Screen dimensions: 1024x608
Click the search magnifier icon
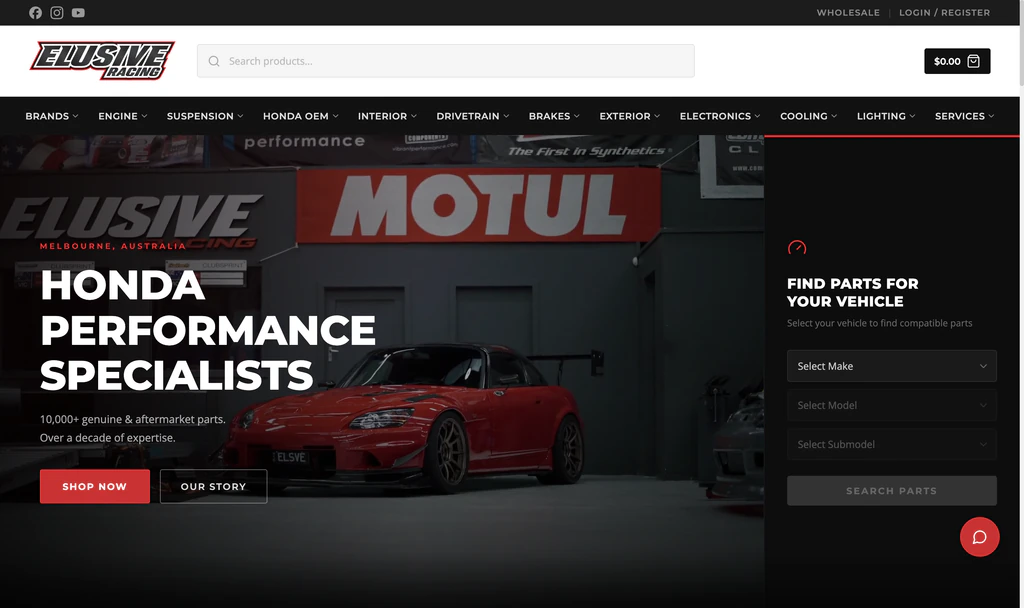214,61
